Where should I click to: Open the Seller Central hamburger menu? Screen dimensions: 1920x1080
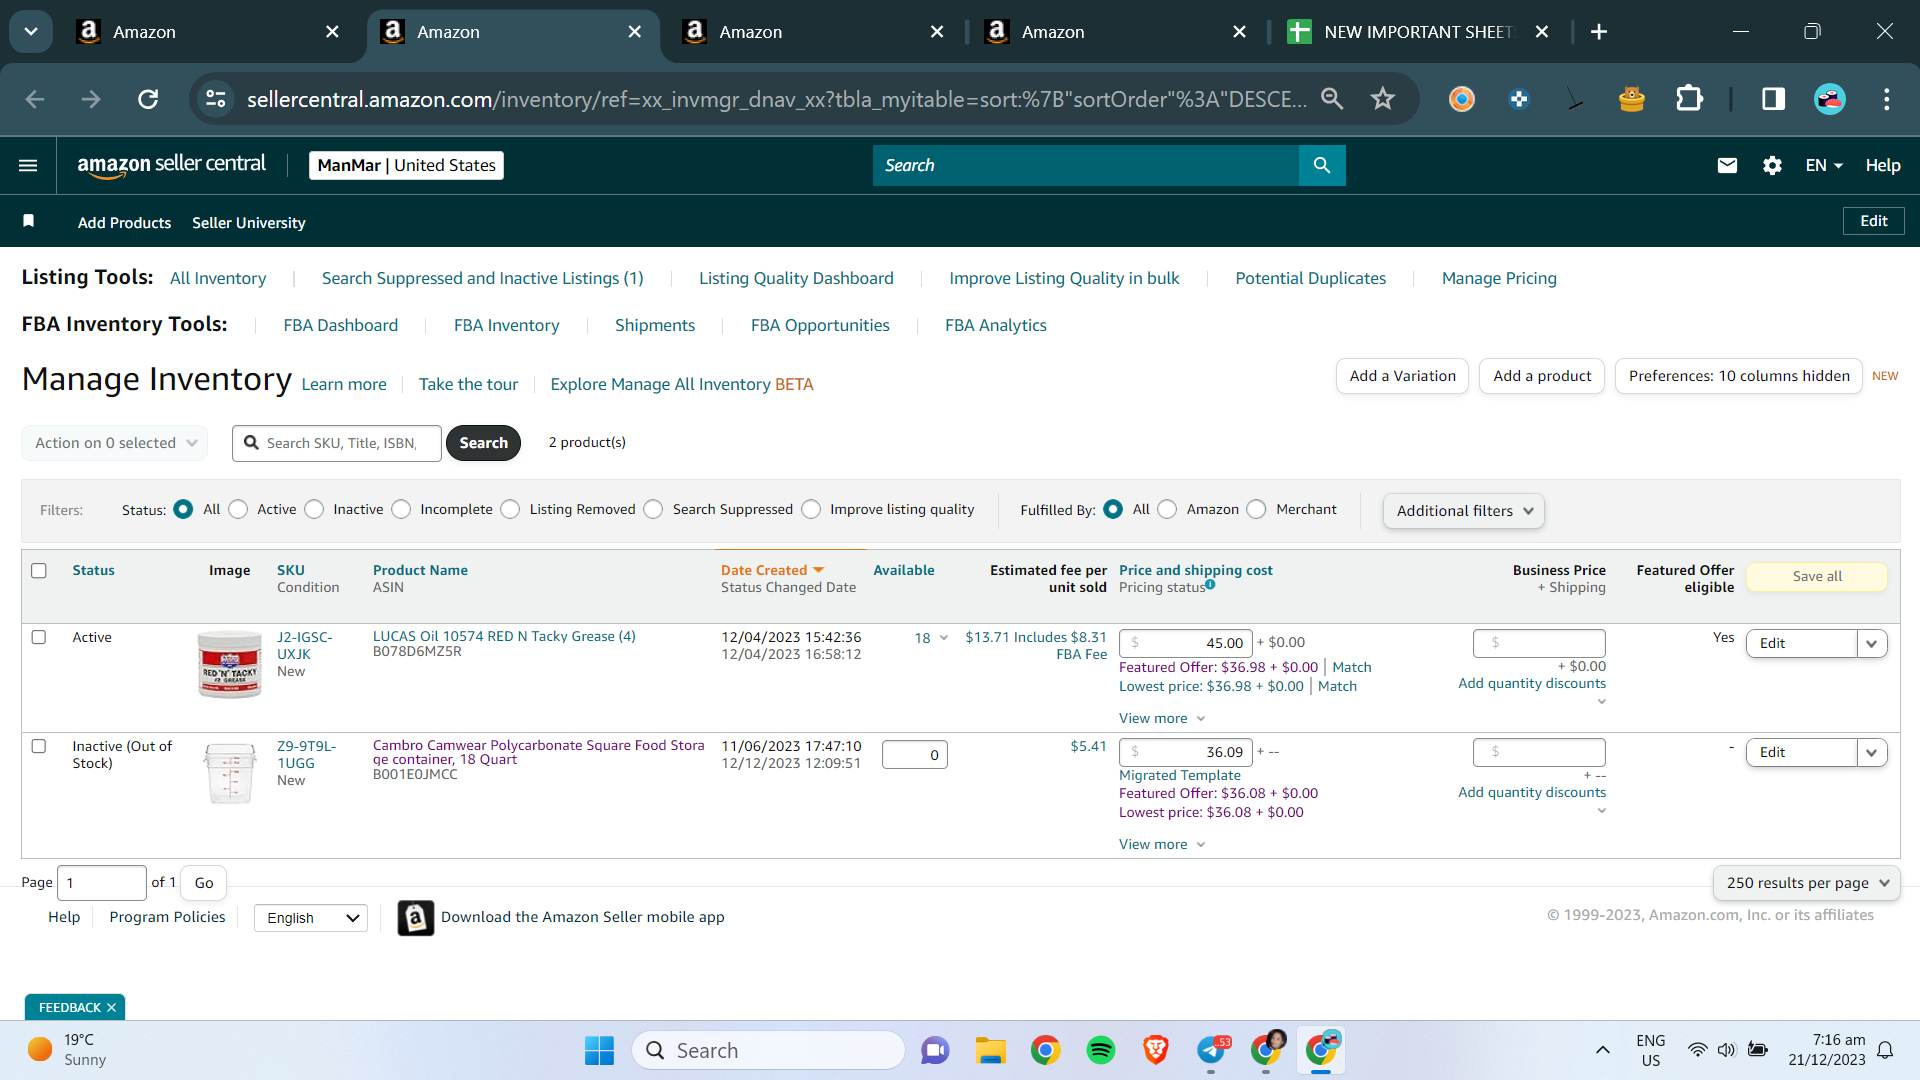pyautogui.click(x=28, y=165)
